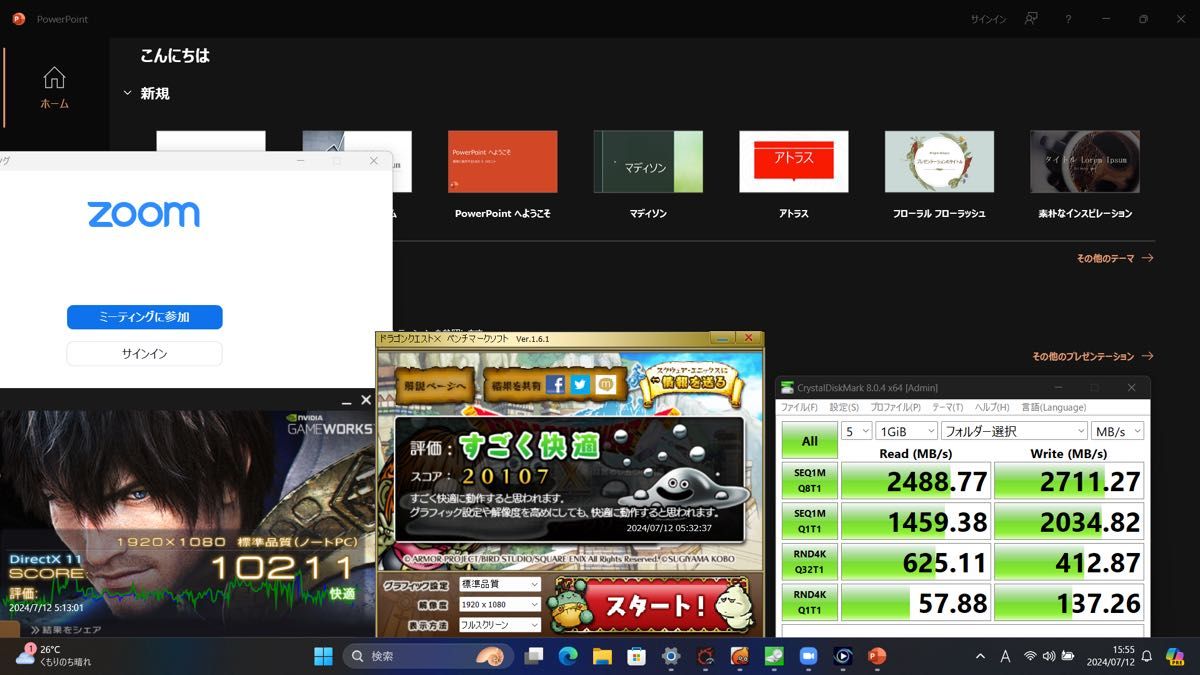1200x675 pixels.
Task: Open the テーマ(T) menu in CrystalDiskMark
Action: coord(947,408)
